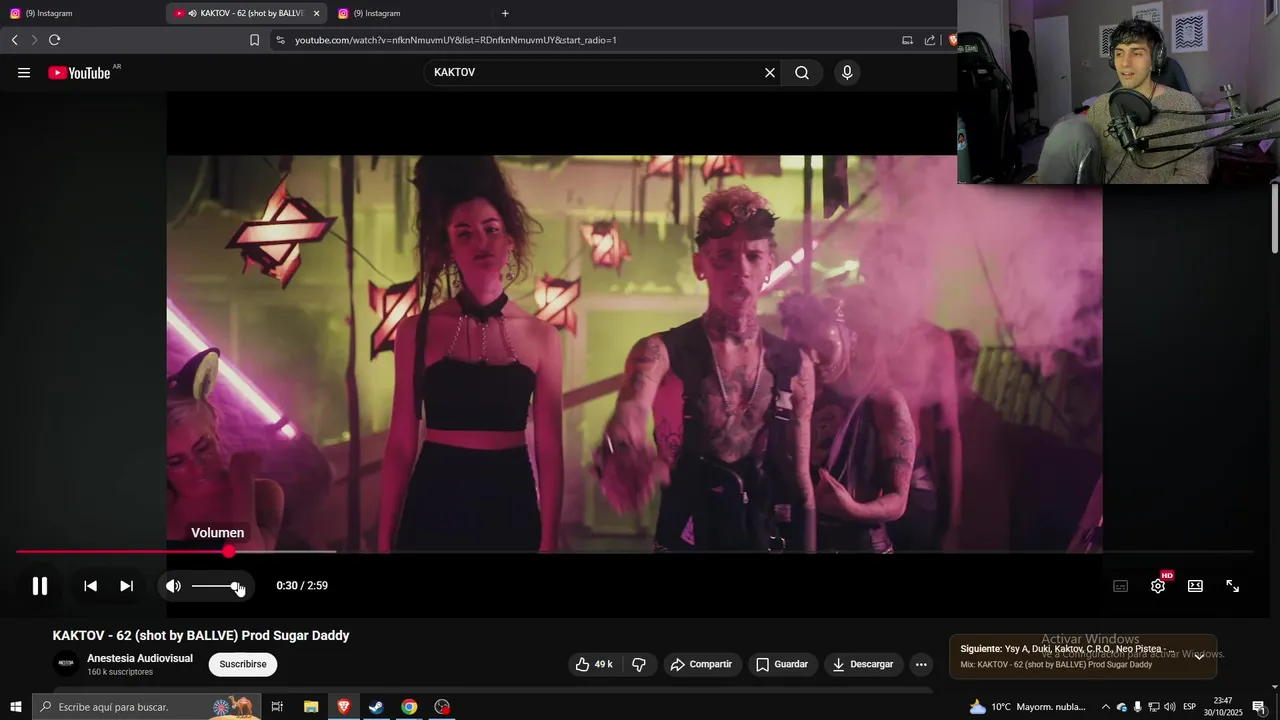Open the cast or install icon in the address bar

tap(907, 40)
